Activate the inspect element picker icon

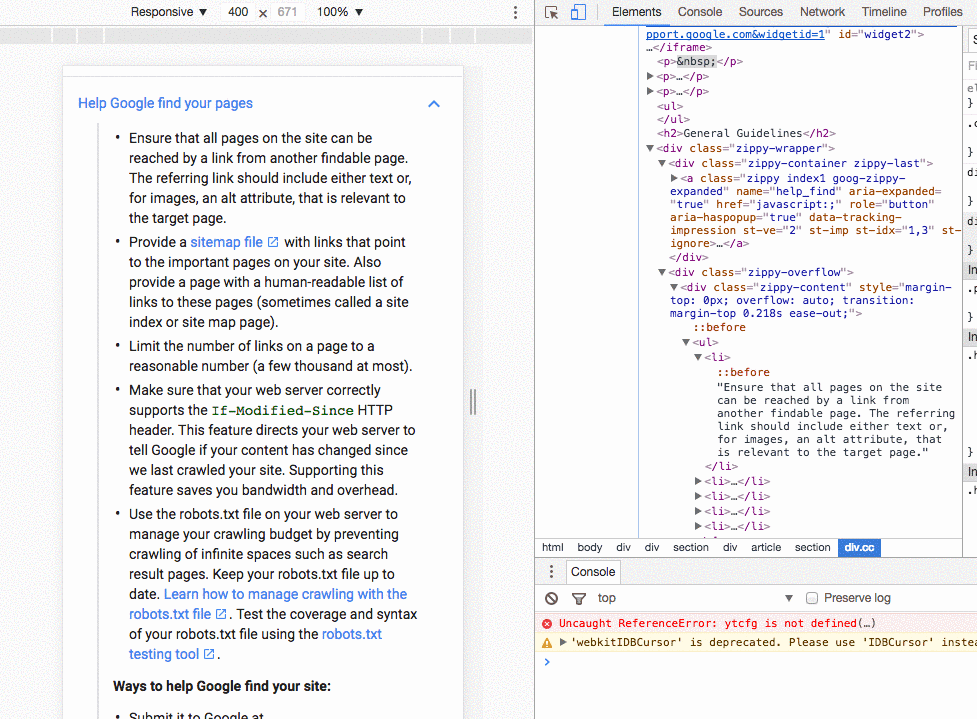(x=551, y=12)
